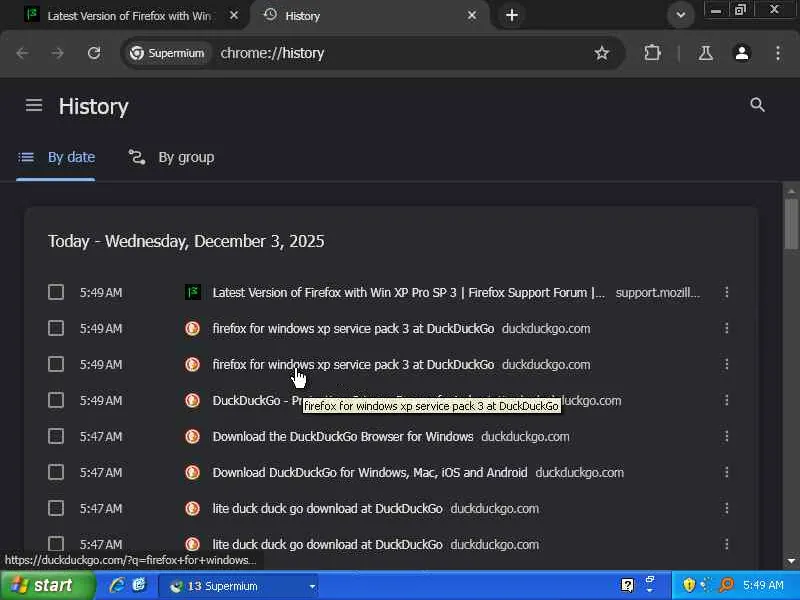Check the Latest Version of Firefox entry checkbox
The height and width of the screenshot is (600, 800).
point(56,292)
